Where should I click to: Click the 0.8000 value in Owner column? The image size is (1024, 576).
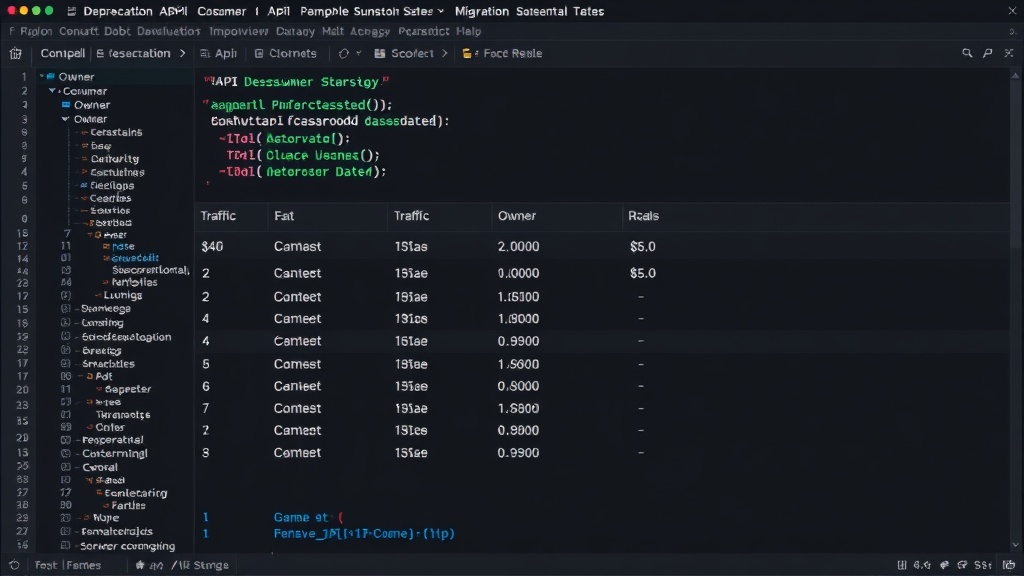point(519,386)
